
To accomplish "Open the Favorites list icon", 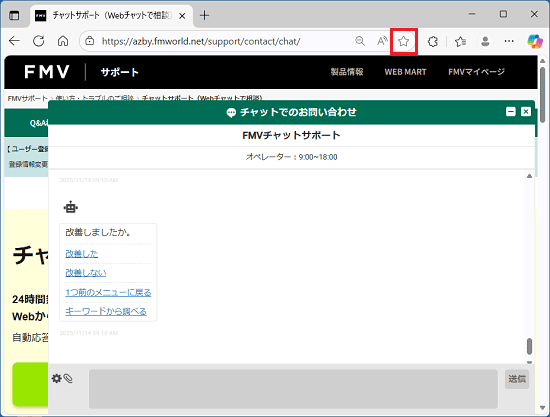I will pos(460,41).
